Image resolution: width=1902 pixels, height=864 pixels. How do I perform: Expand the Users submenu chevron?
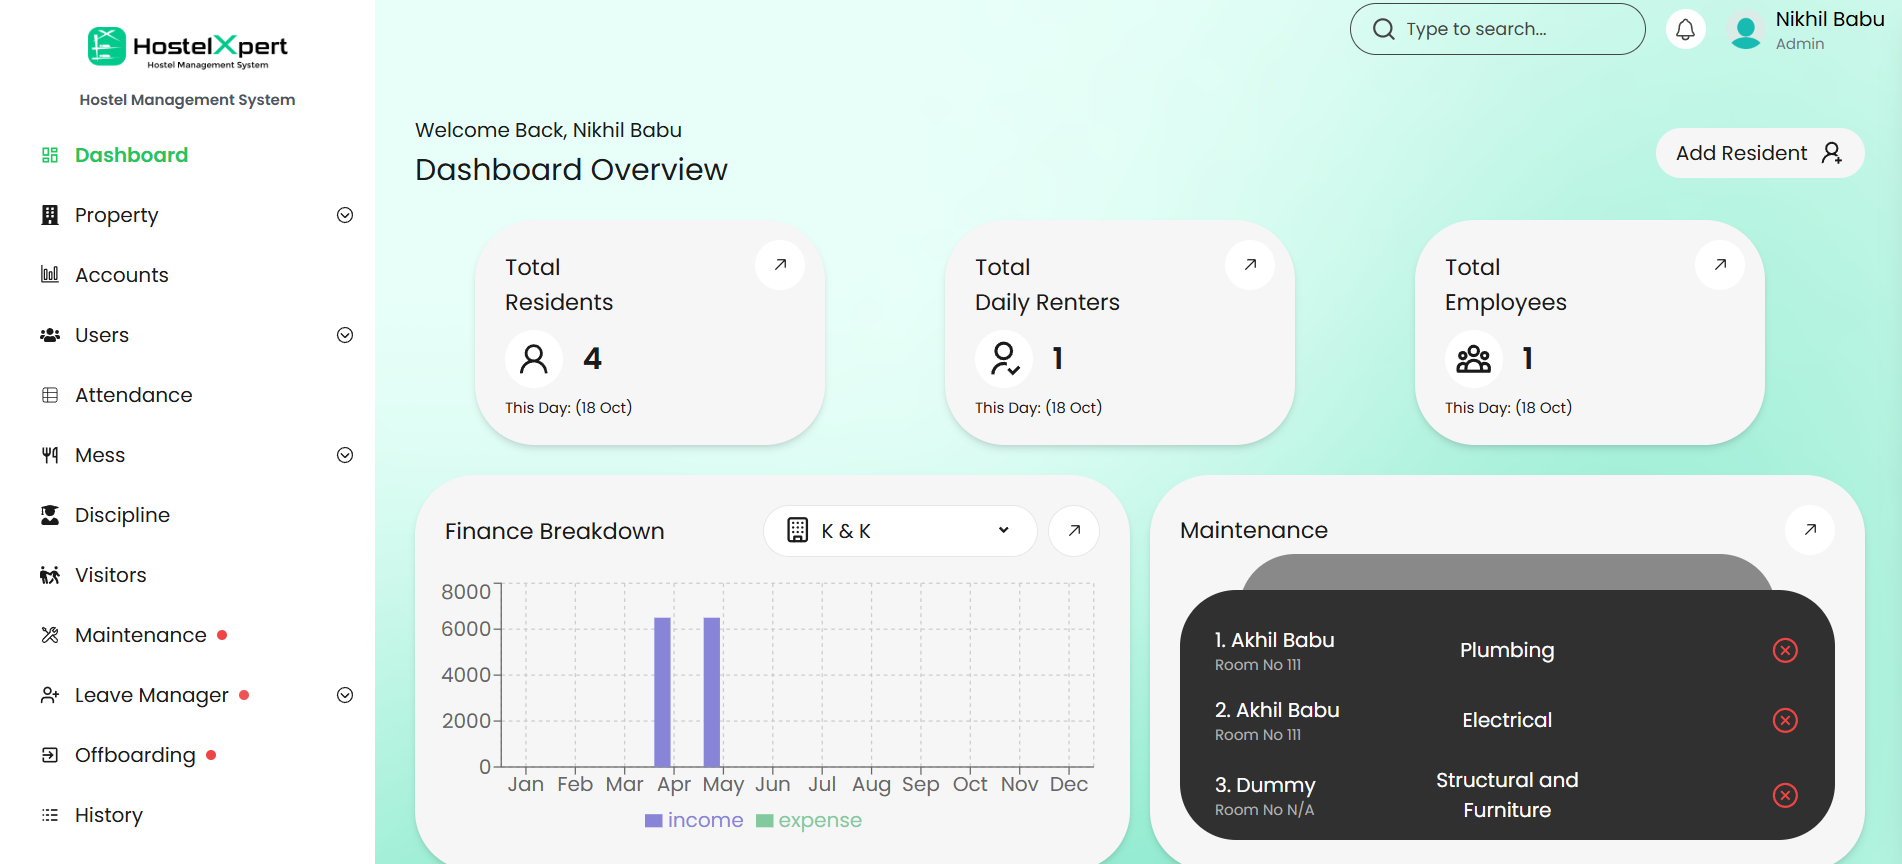point(345,335)
